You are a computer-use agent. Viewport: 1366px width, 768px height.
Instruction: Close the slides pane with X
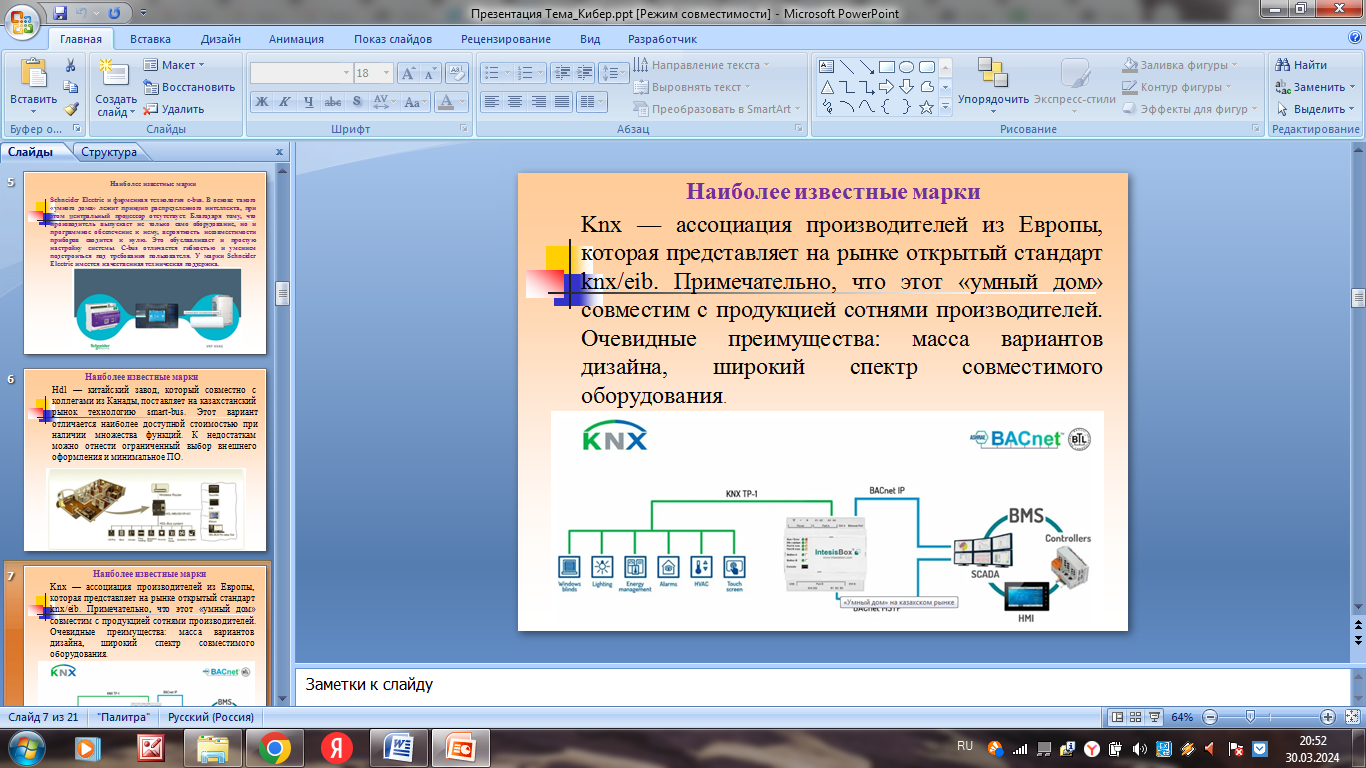pos(281,152)
